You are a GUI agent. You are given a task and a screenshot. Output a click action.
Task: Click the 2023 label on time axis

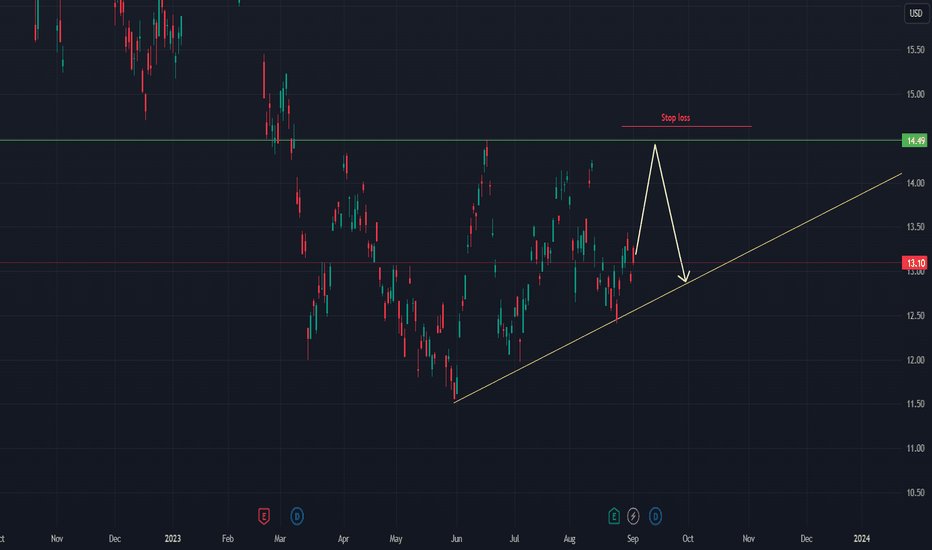172,538
